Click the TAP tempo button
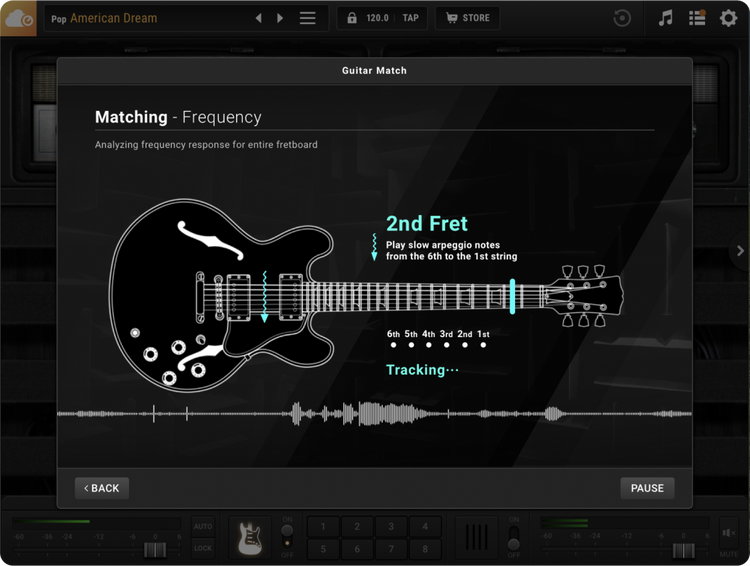Screen dimensions: 750x566 point(410,18)
